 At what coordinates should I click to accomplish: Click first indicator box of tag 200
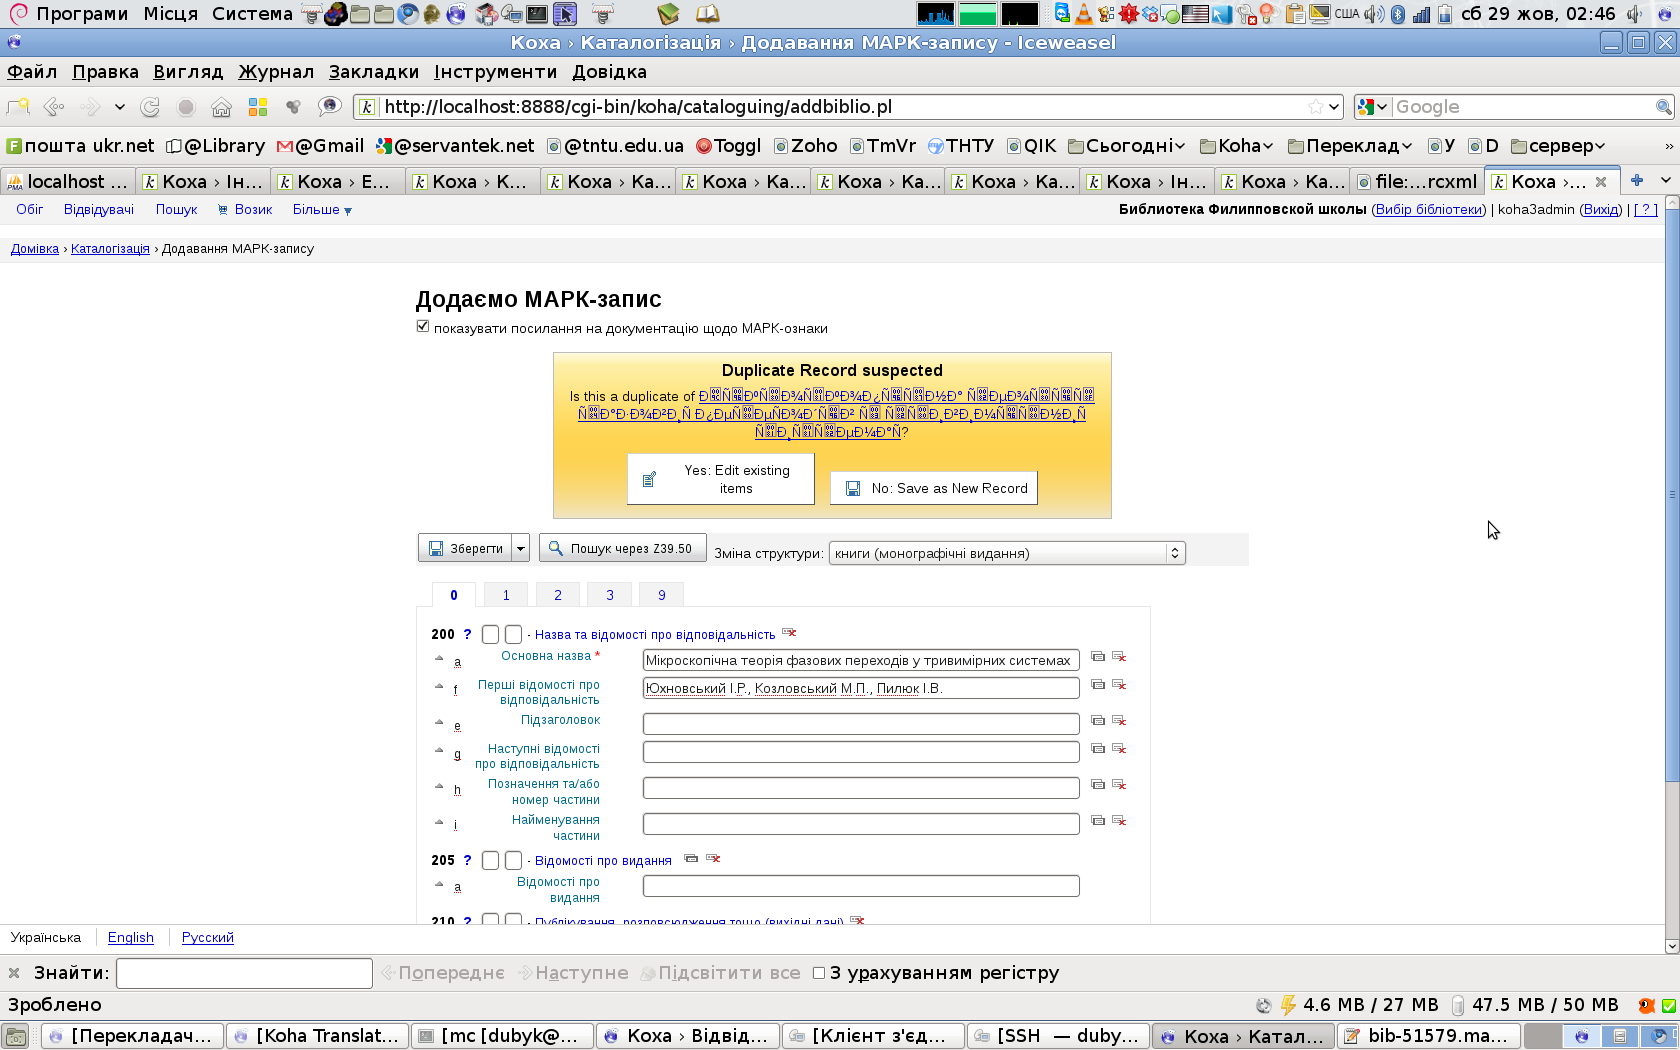pyautogui.click(x=490, y=634)
